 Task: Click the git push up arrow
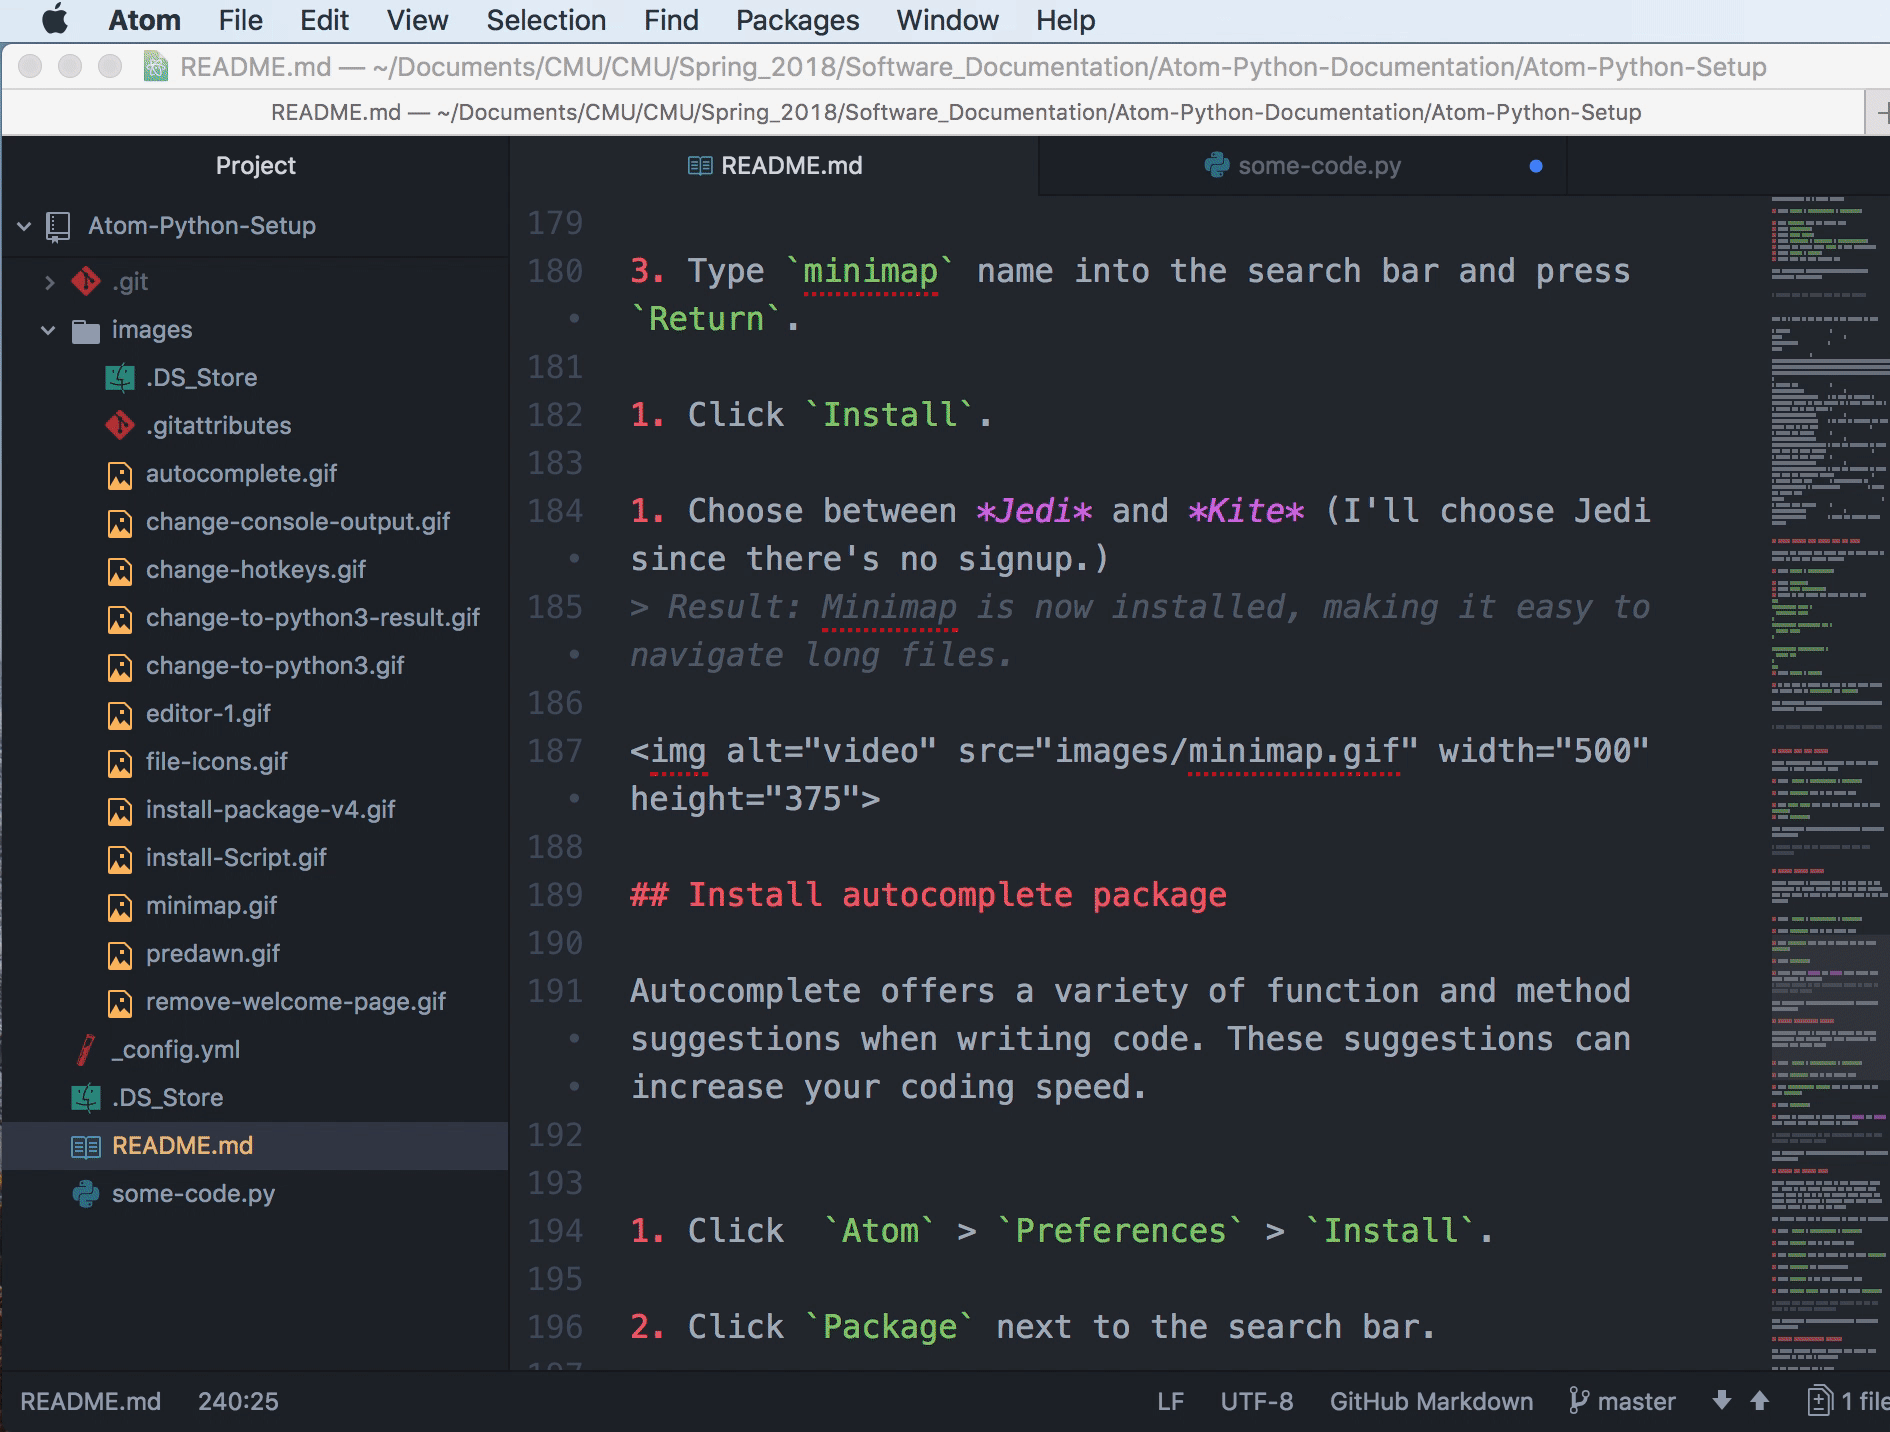click(x=1759, y=1401)
